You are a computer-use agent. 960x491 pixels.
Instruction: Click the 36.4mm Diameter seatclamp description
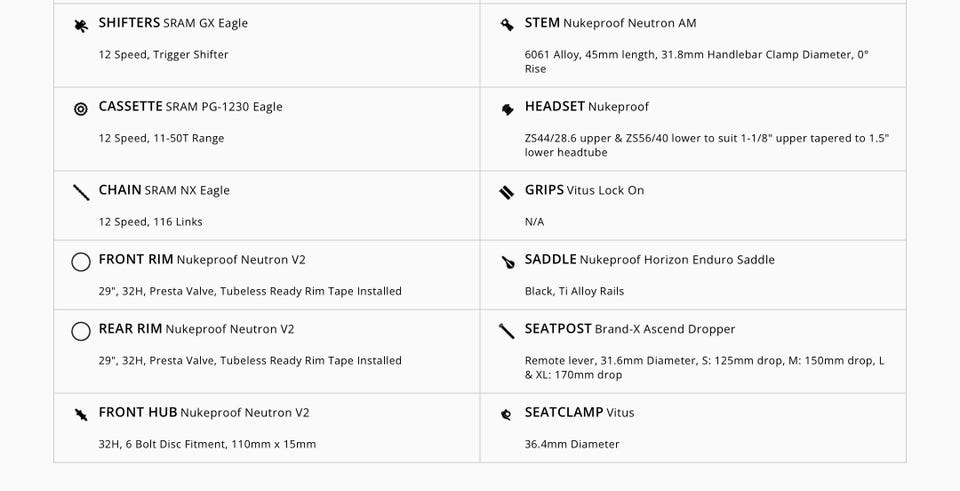pos(572,444)
